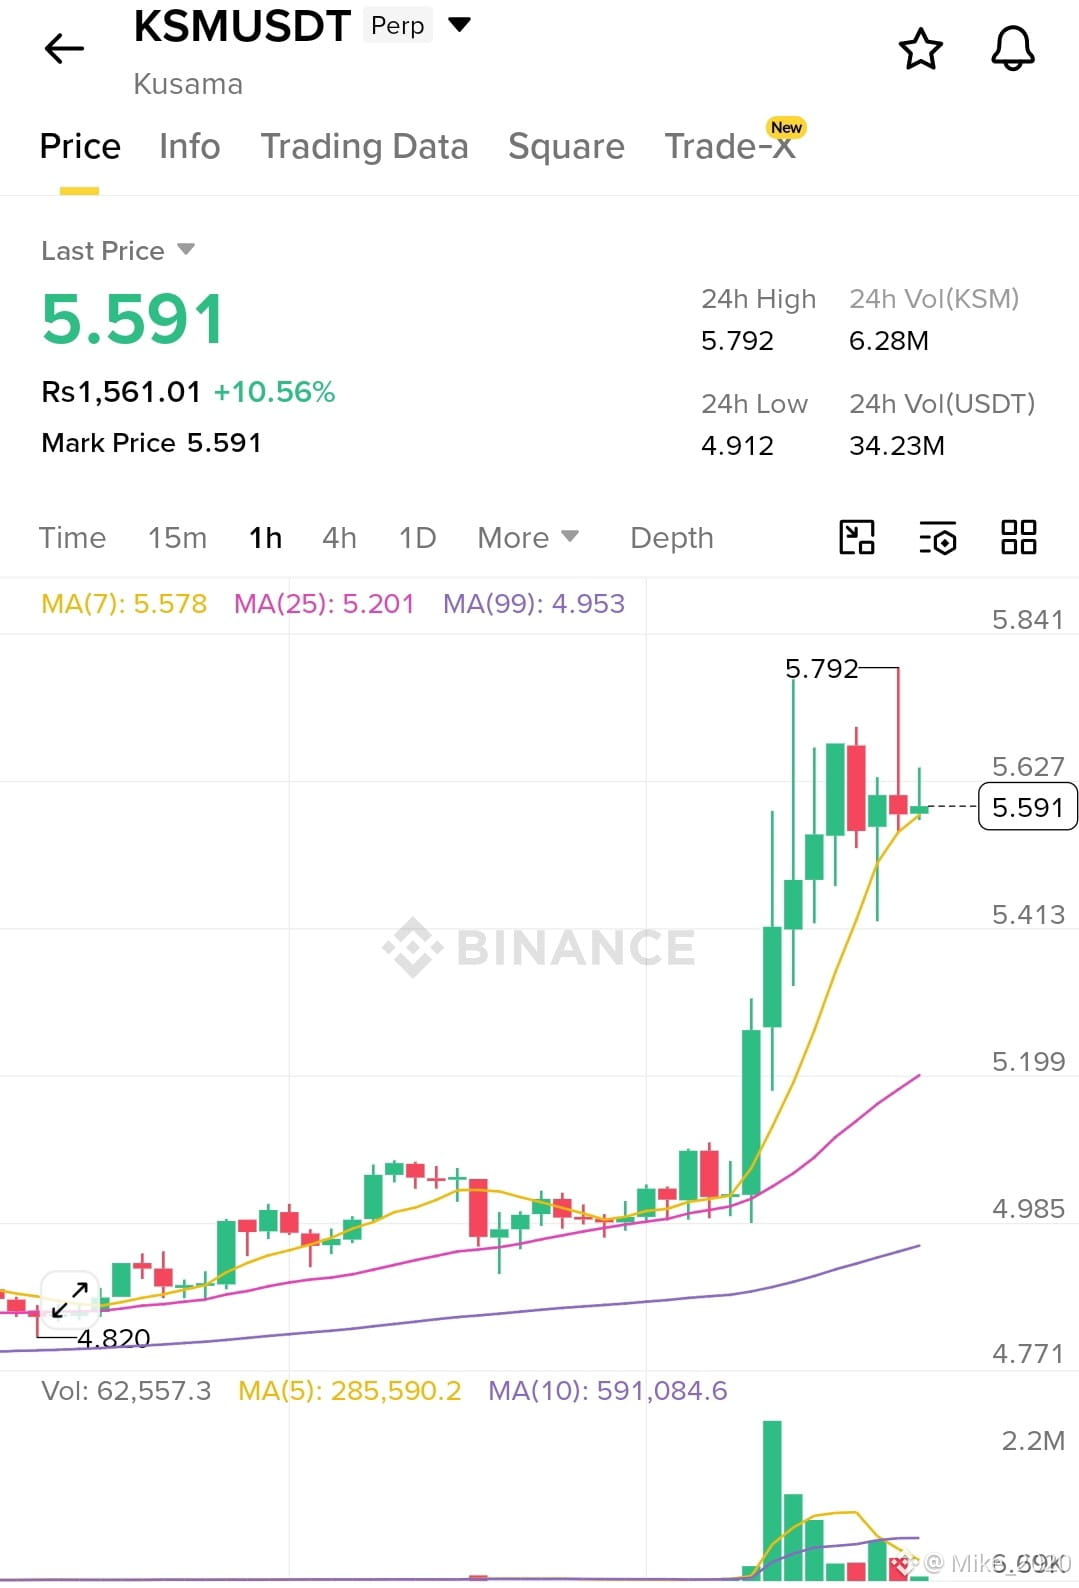Viewport: 1079px width, 1588px height.
Task: Select the 1D chart interval
Action: click(x=417, y=538)
